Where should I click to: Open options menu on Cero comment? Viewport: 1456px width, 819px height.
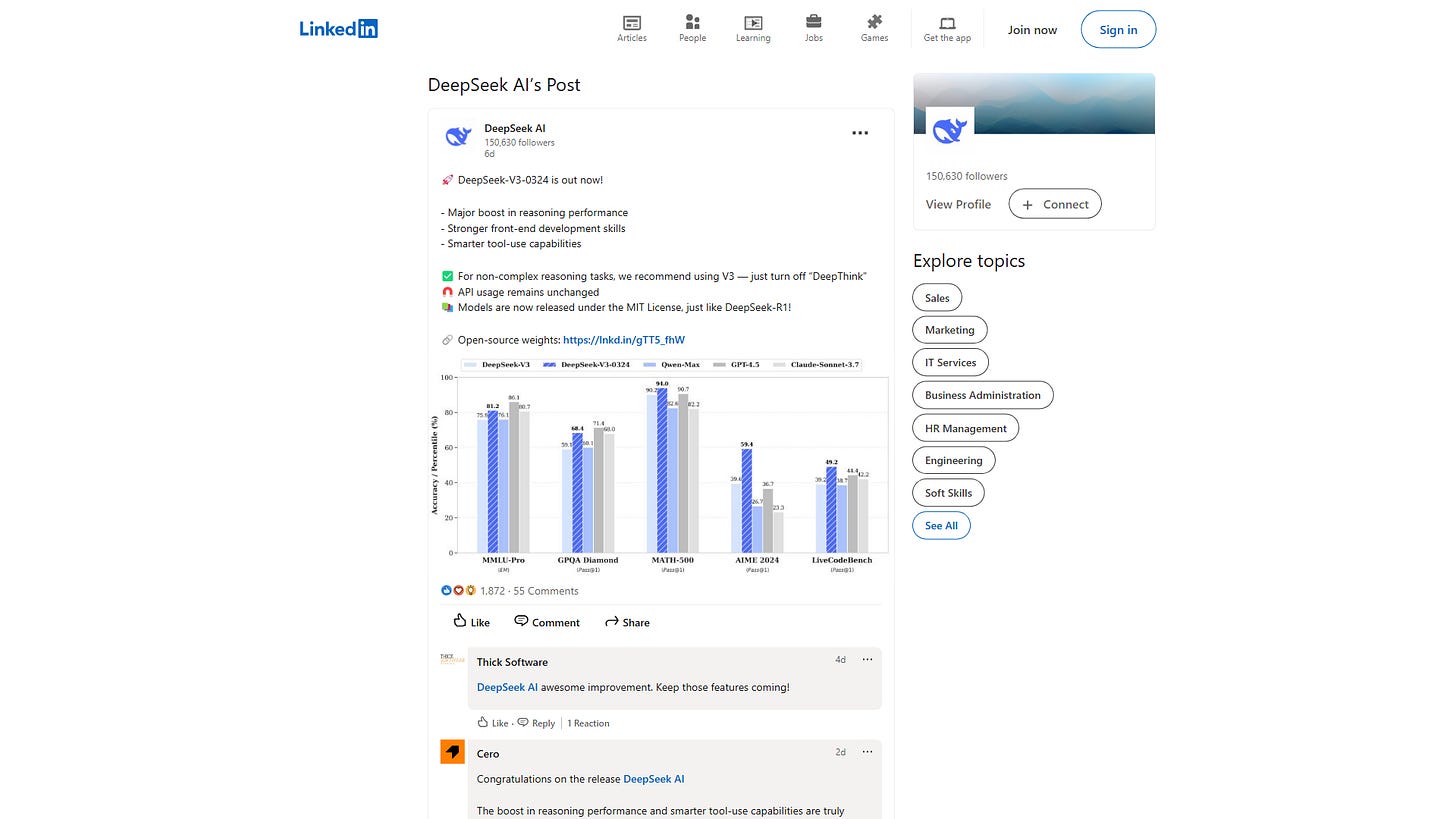coord(867,752)
